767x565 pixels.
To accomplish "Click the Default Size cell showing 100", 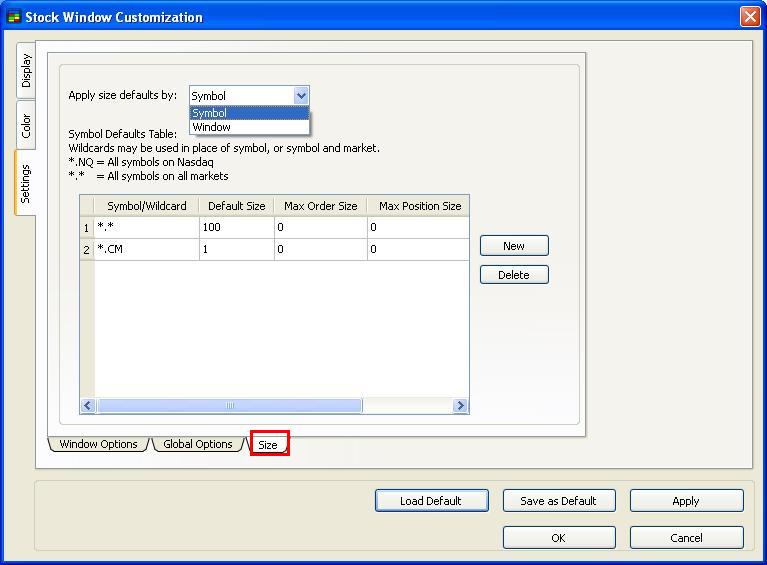I will [x=236, y=228].
